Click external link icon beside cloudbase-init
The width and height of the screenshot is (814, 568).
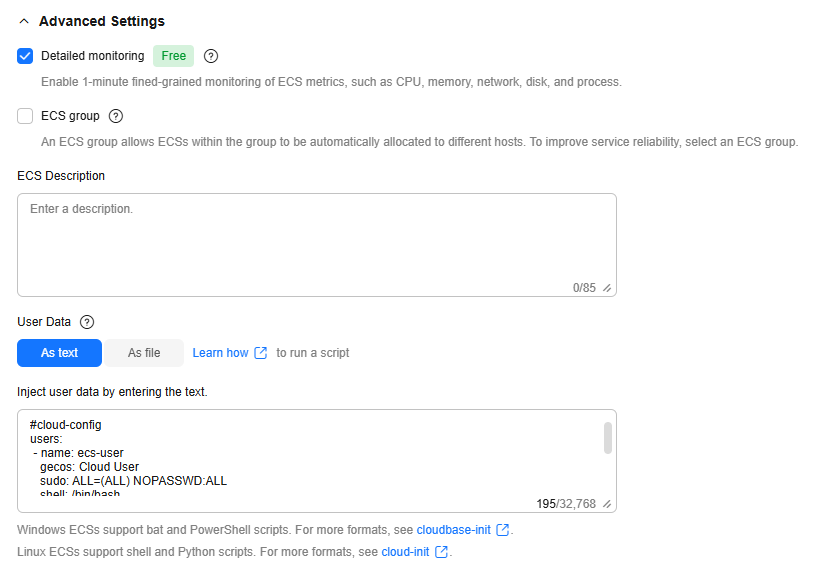503,530
